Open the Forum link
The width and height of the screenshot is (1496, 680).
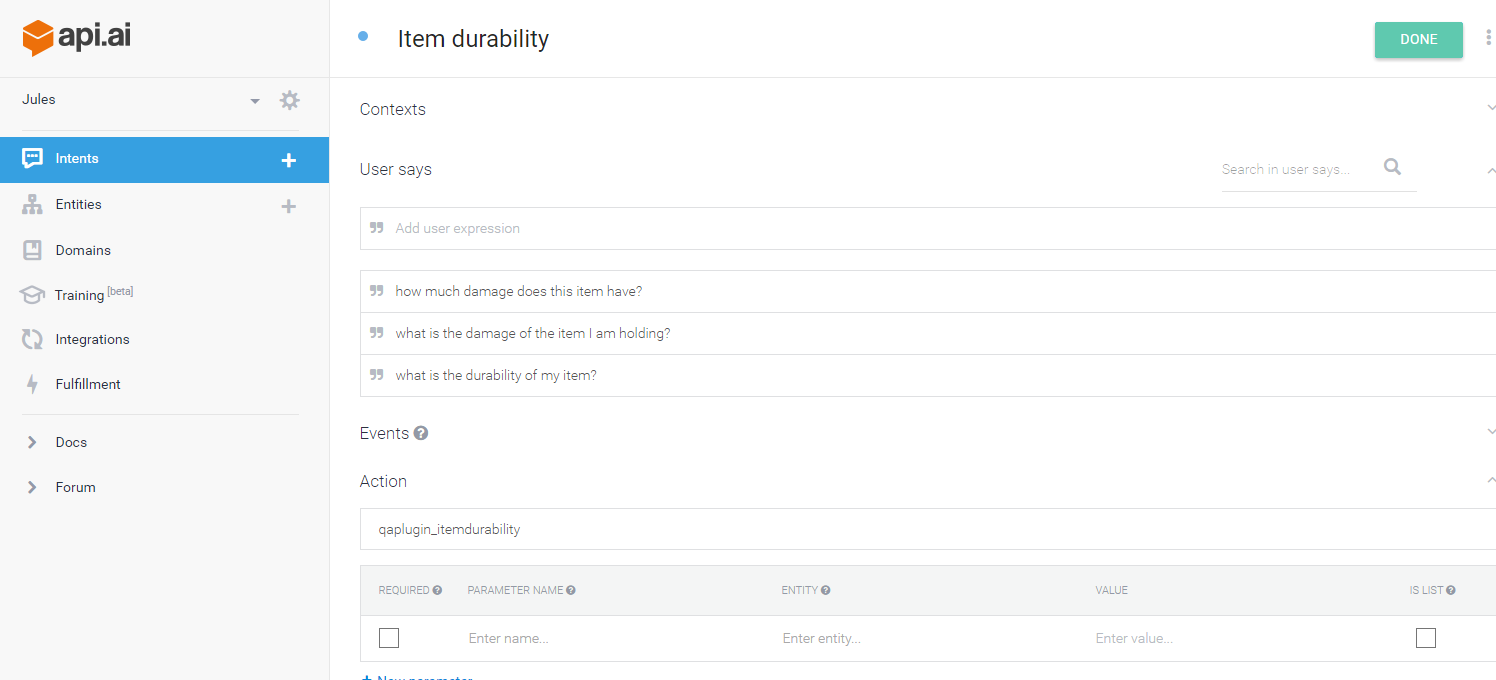pyautogui.click(x=75, y=487)
